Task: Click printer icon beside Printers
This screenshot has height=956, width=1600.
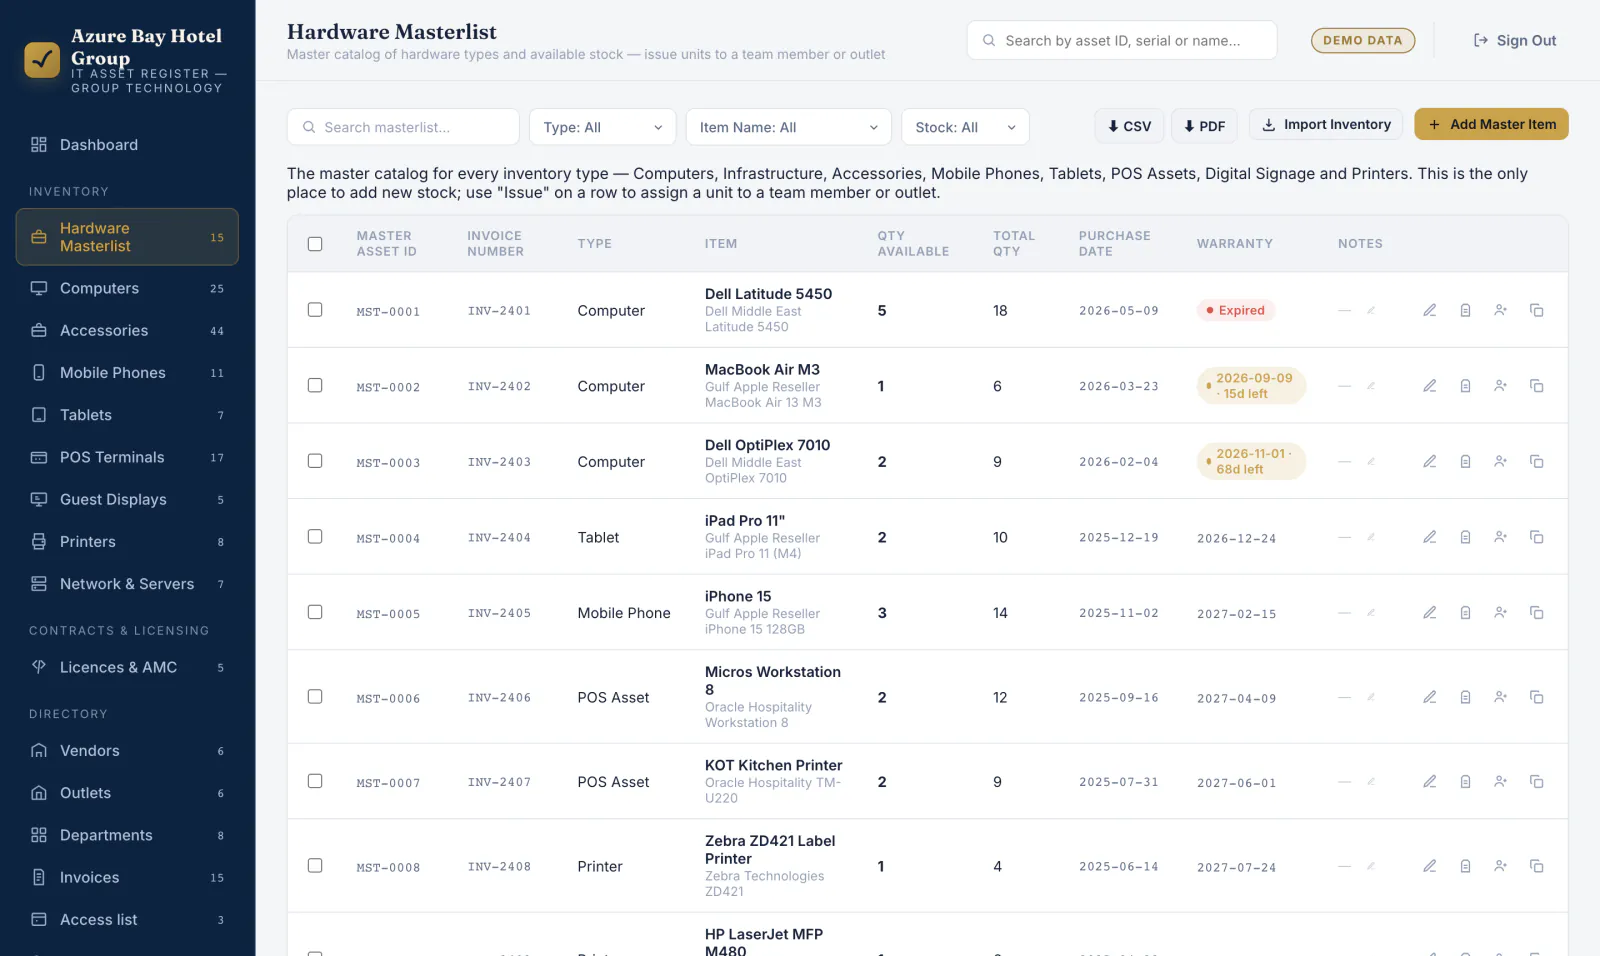Action: pos(39,542)
